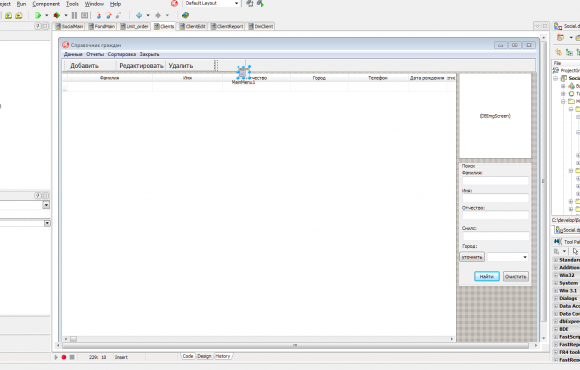Click the Фамилия search input field
The width and height of the screenshot is (580, 370).
point(495,181)
